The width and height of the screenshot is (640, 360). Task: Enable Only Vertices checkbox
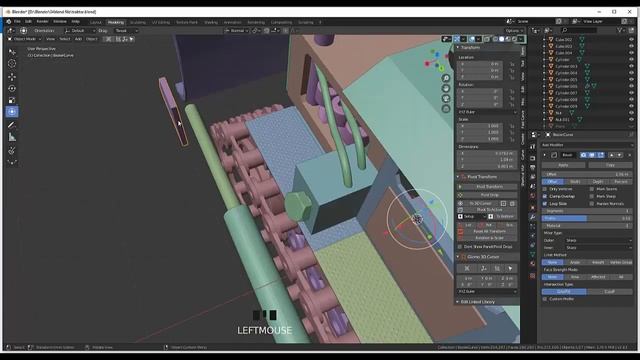click(544, 189)
